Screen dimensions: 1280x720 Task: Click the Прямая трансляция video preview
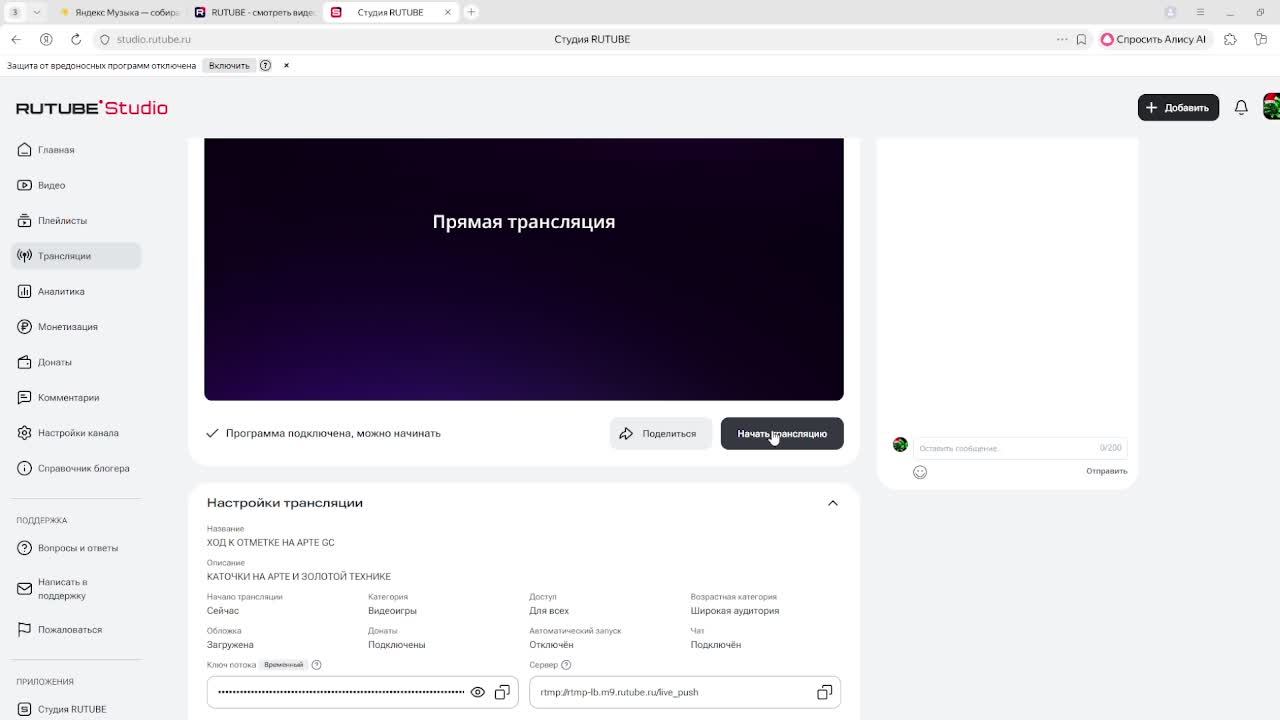point(524,269)
